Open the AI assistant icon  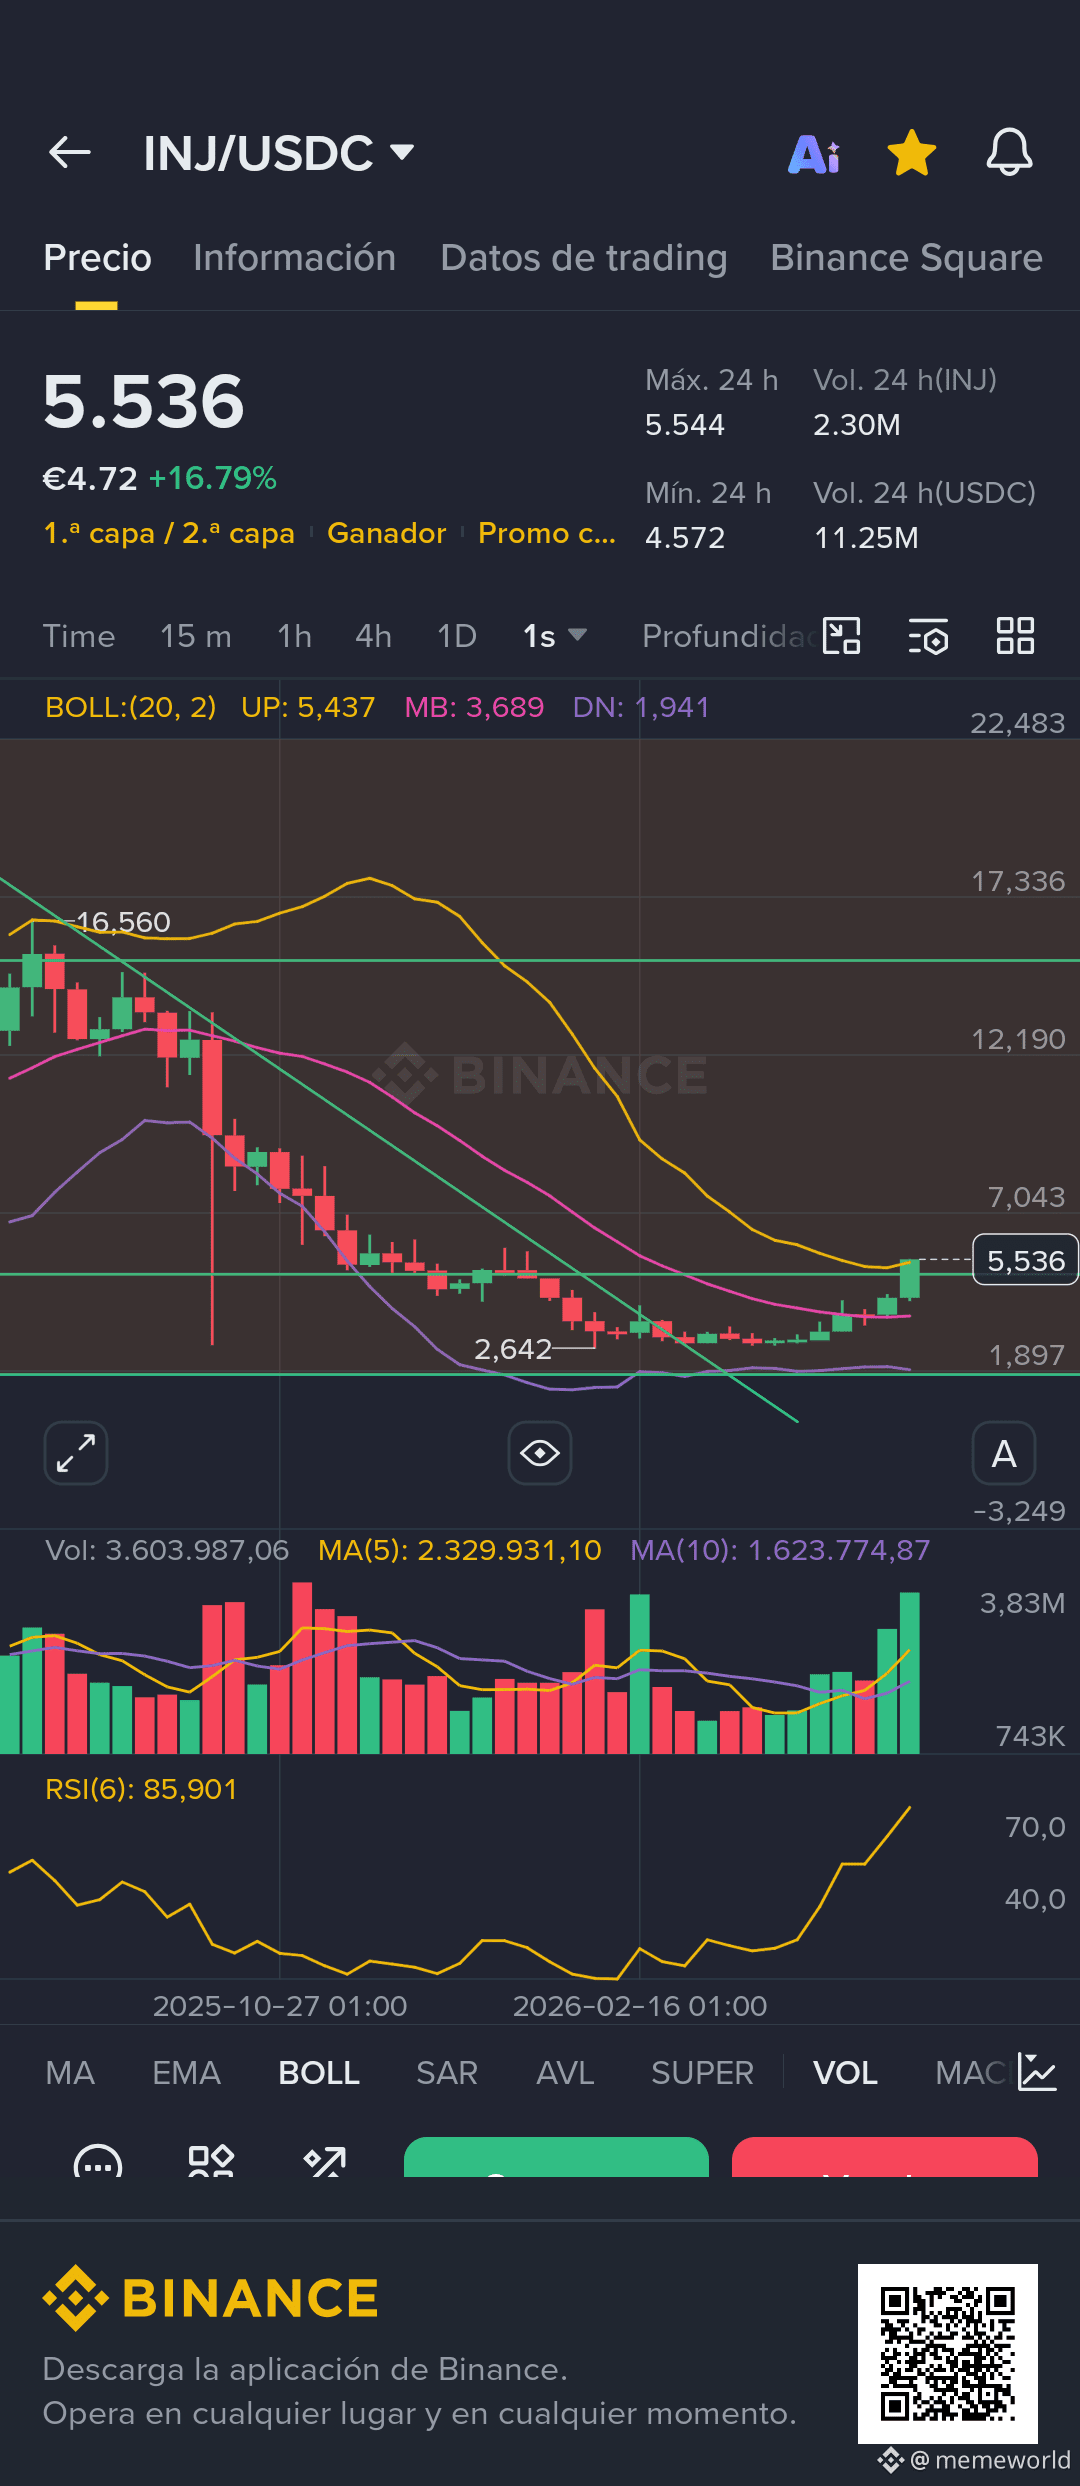click(814, 154)
